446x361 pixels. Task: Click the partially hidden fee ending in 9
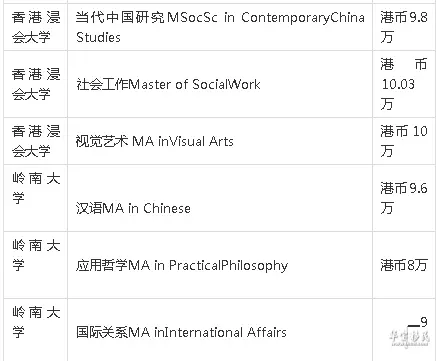418,322
